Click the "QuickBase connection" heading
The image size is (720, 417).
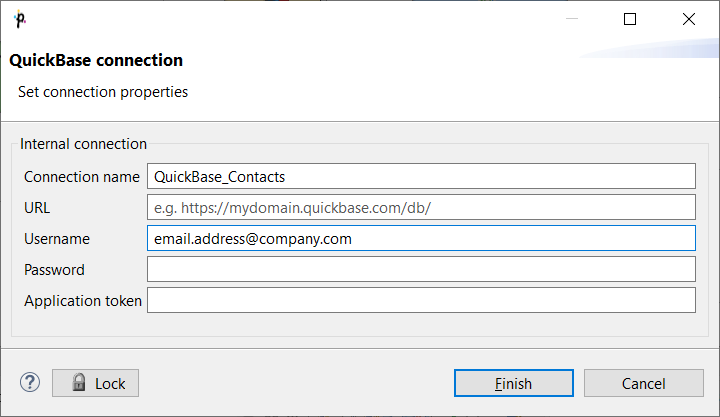[96, 60]
